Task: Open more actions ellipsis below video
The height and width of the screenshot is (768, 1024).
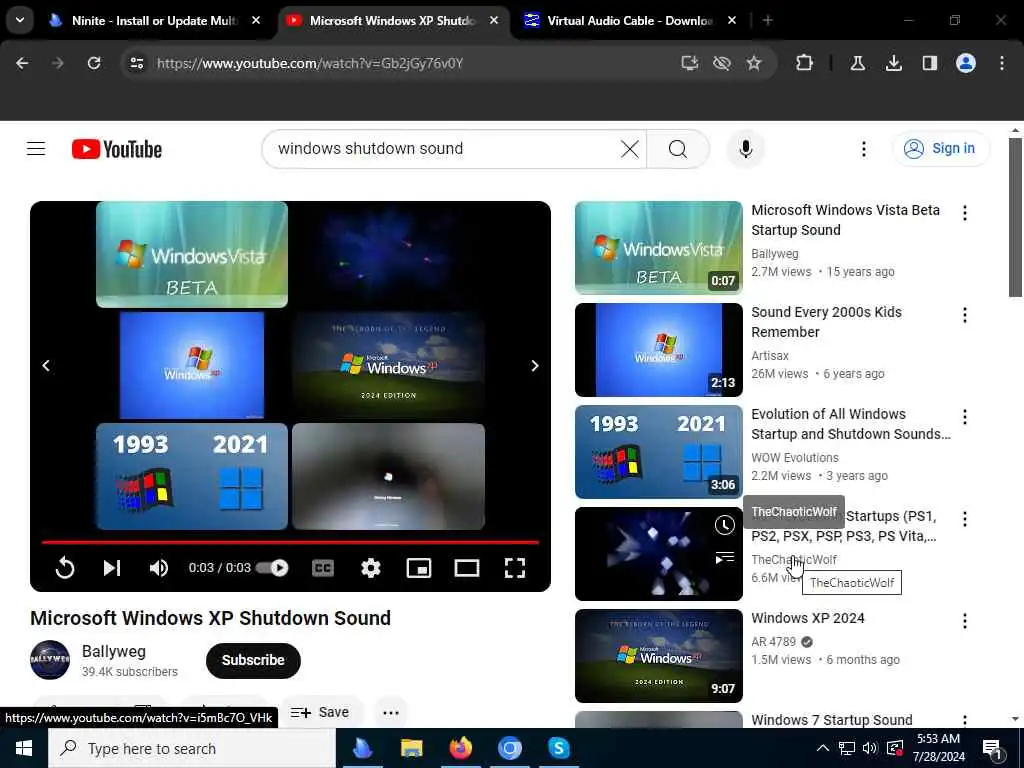Action: click(x=391, y=712)
